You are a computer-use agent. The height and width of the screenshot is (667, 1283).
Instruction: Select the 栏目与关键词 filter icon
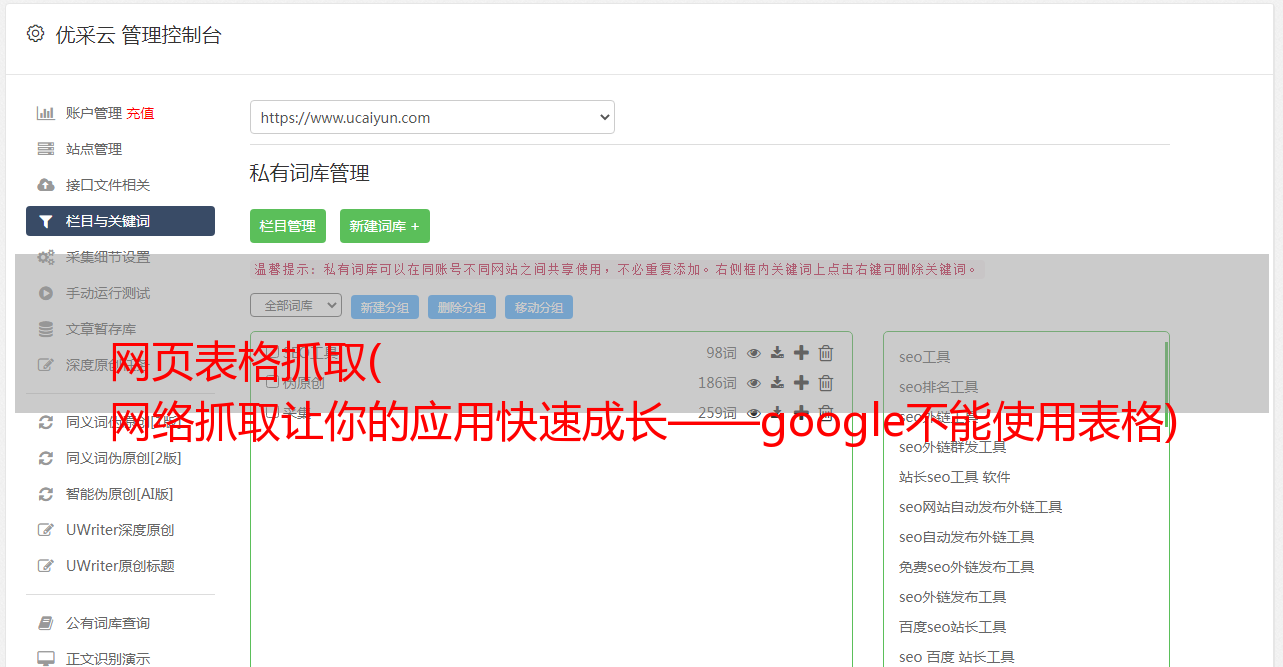[45, 221]
